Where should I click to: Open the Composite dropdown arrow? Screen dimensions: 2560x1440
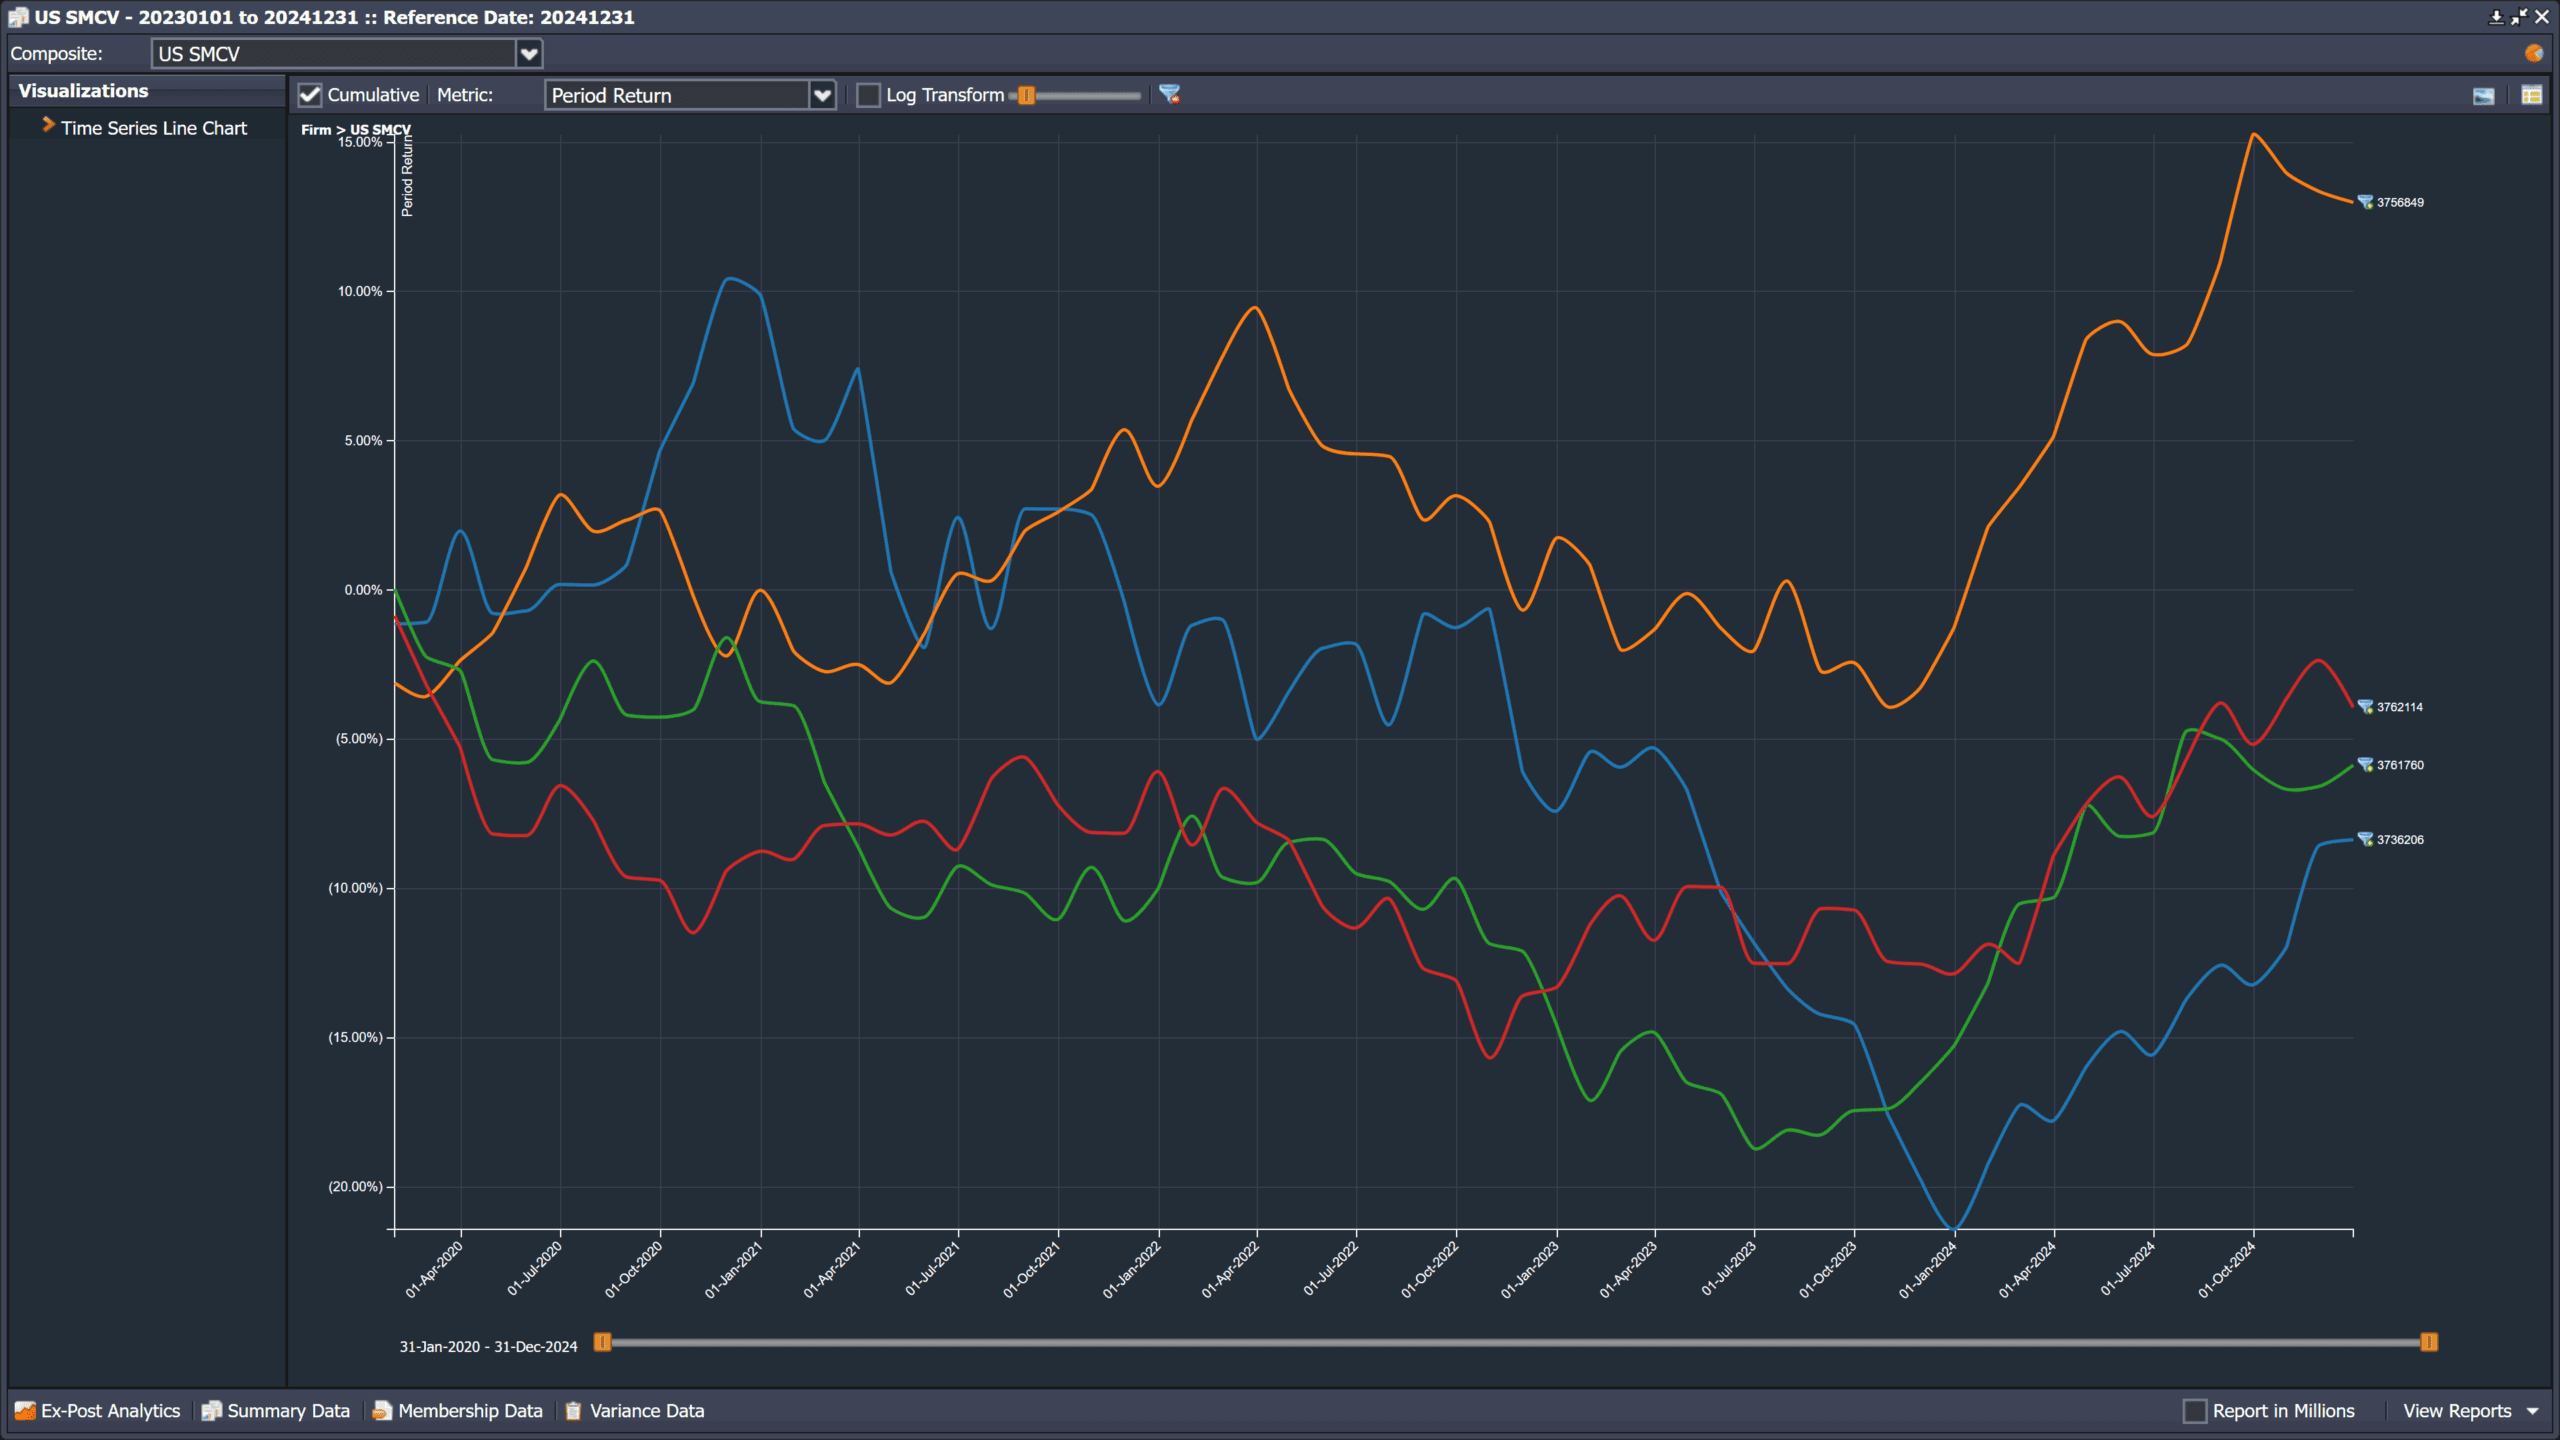[529, 54]
